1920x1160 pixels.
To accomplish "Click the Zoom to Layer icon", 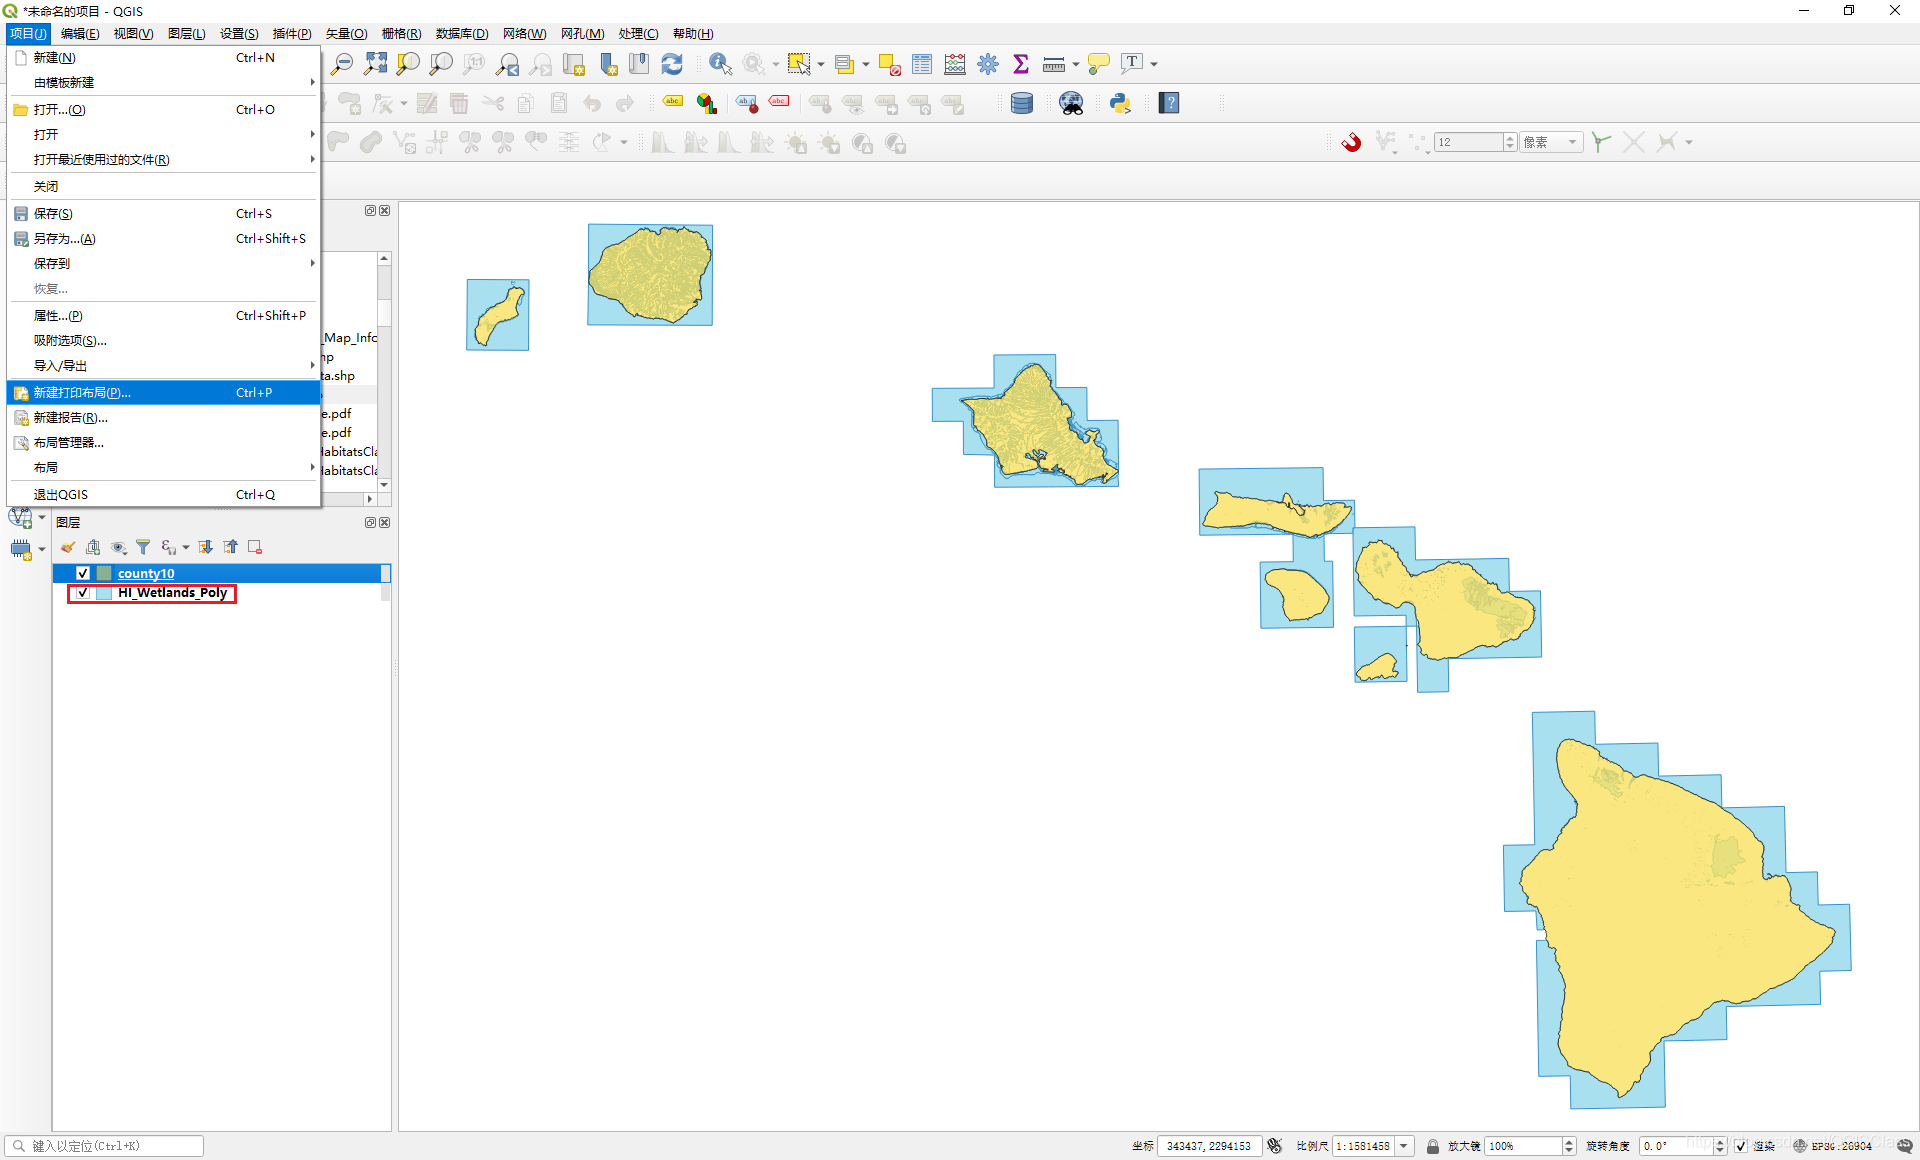I will [x=441, y=64].
